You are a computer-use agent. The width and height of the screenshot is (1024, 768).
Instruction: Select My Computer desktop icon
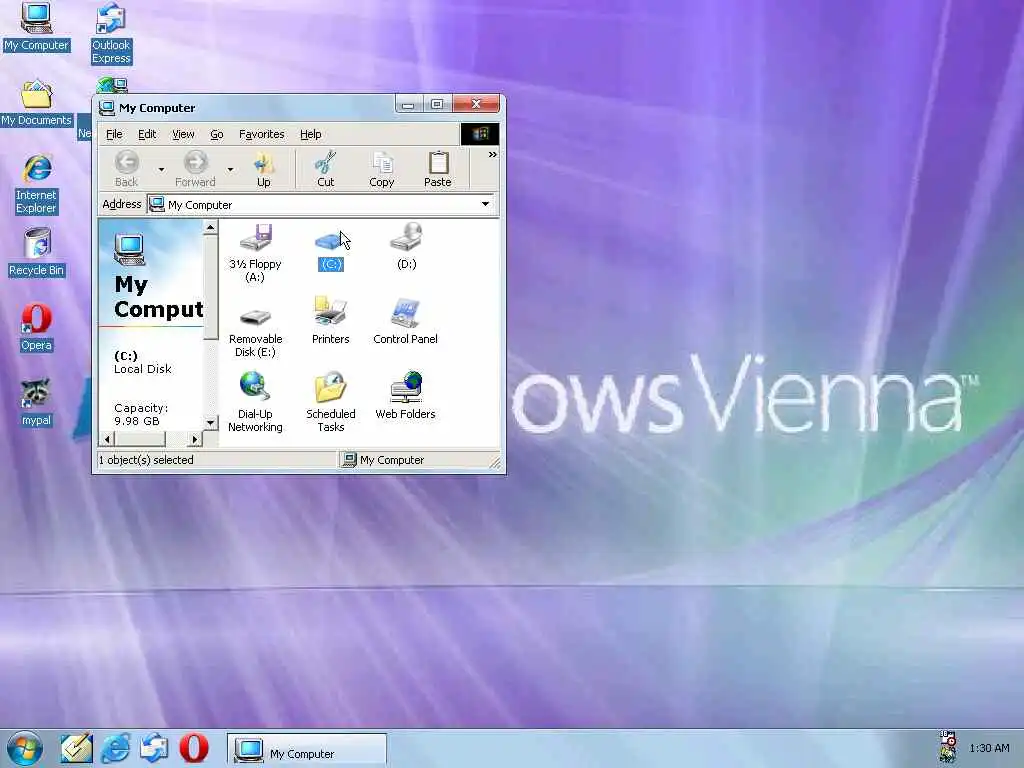pos(36,27)
